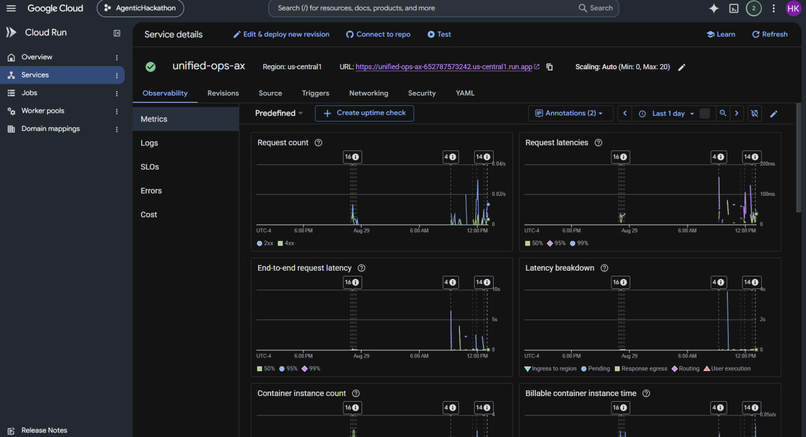This screenshot has width=806, height=437.
Task: Select the Observability tab
Action: pyautogui.click(x=165, y=93)
